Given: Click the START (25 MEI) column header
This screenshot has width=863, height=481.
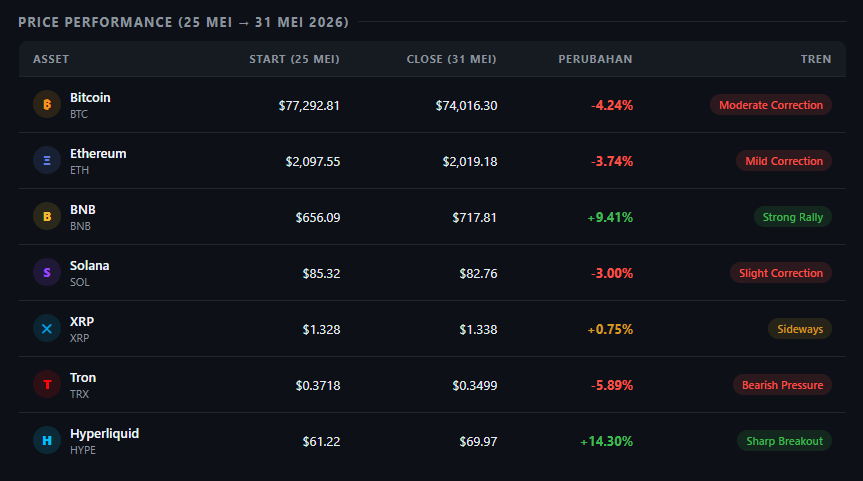Looking at the screenshot, I should pyautogui.click(x=294, y=59).
